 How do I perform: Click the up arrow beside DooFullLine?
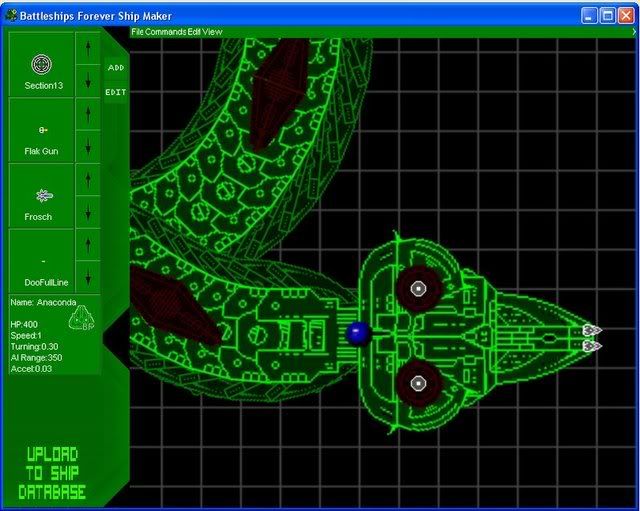(88, 244)
